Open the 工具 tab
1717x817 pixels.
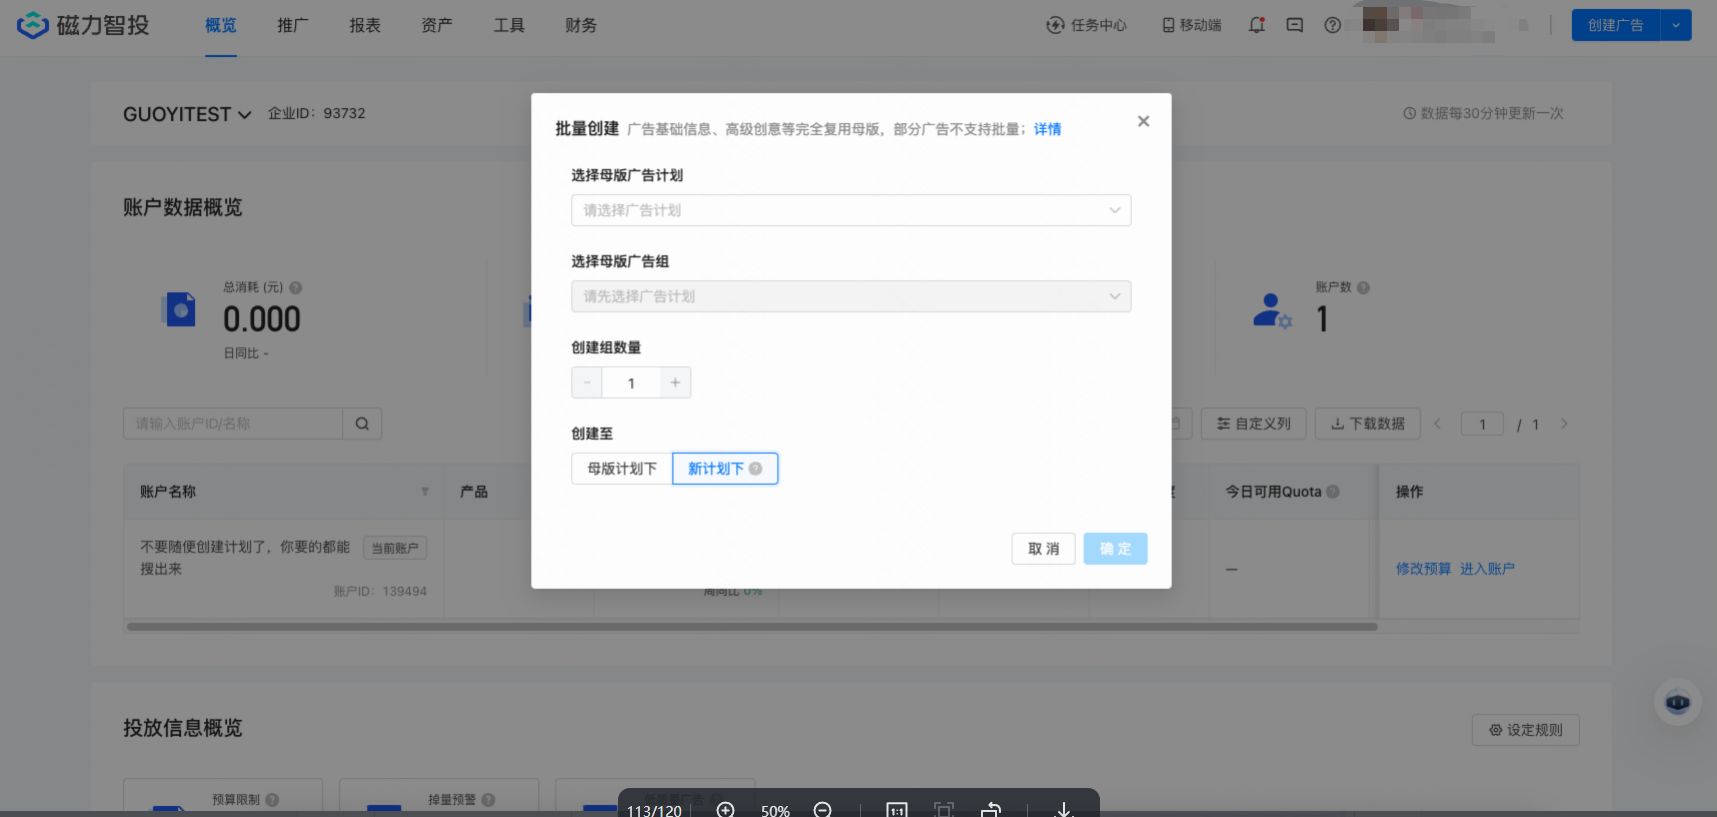point(509,26)
